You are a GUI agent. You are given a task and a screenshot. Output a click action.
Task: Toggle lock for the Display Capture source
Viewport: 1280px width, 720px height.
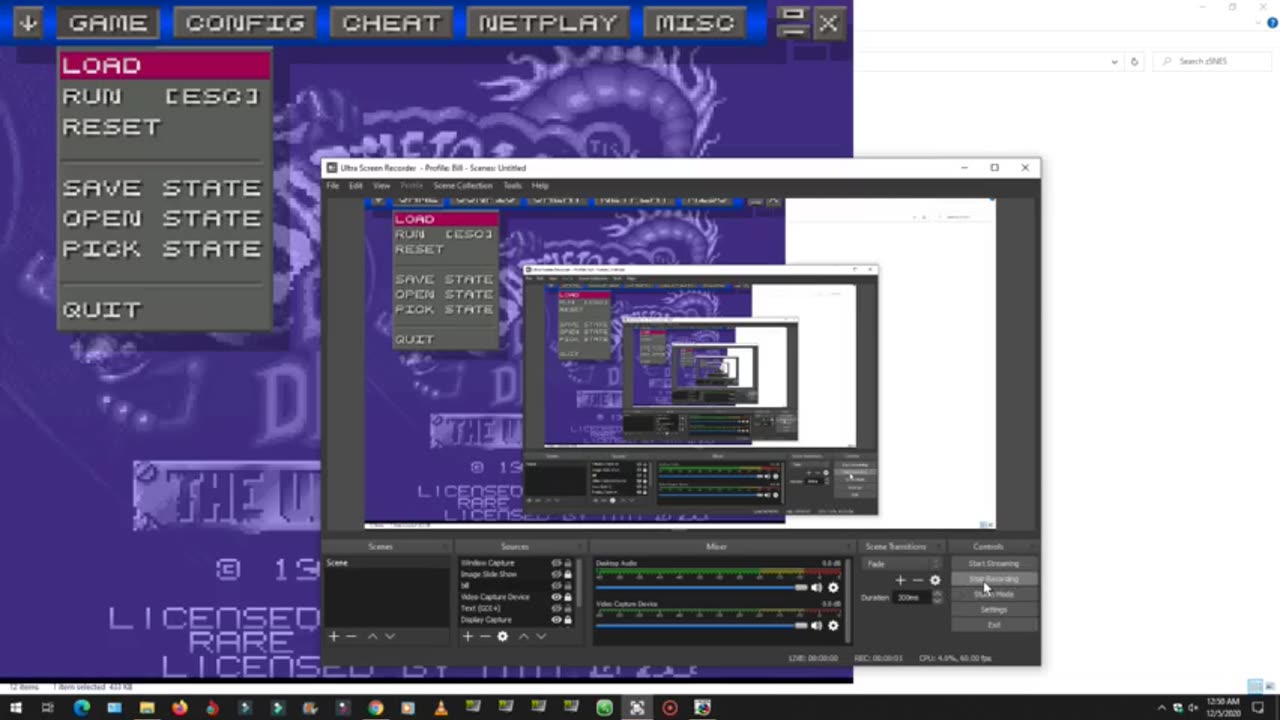(568, 620)
